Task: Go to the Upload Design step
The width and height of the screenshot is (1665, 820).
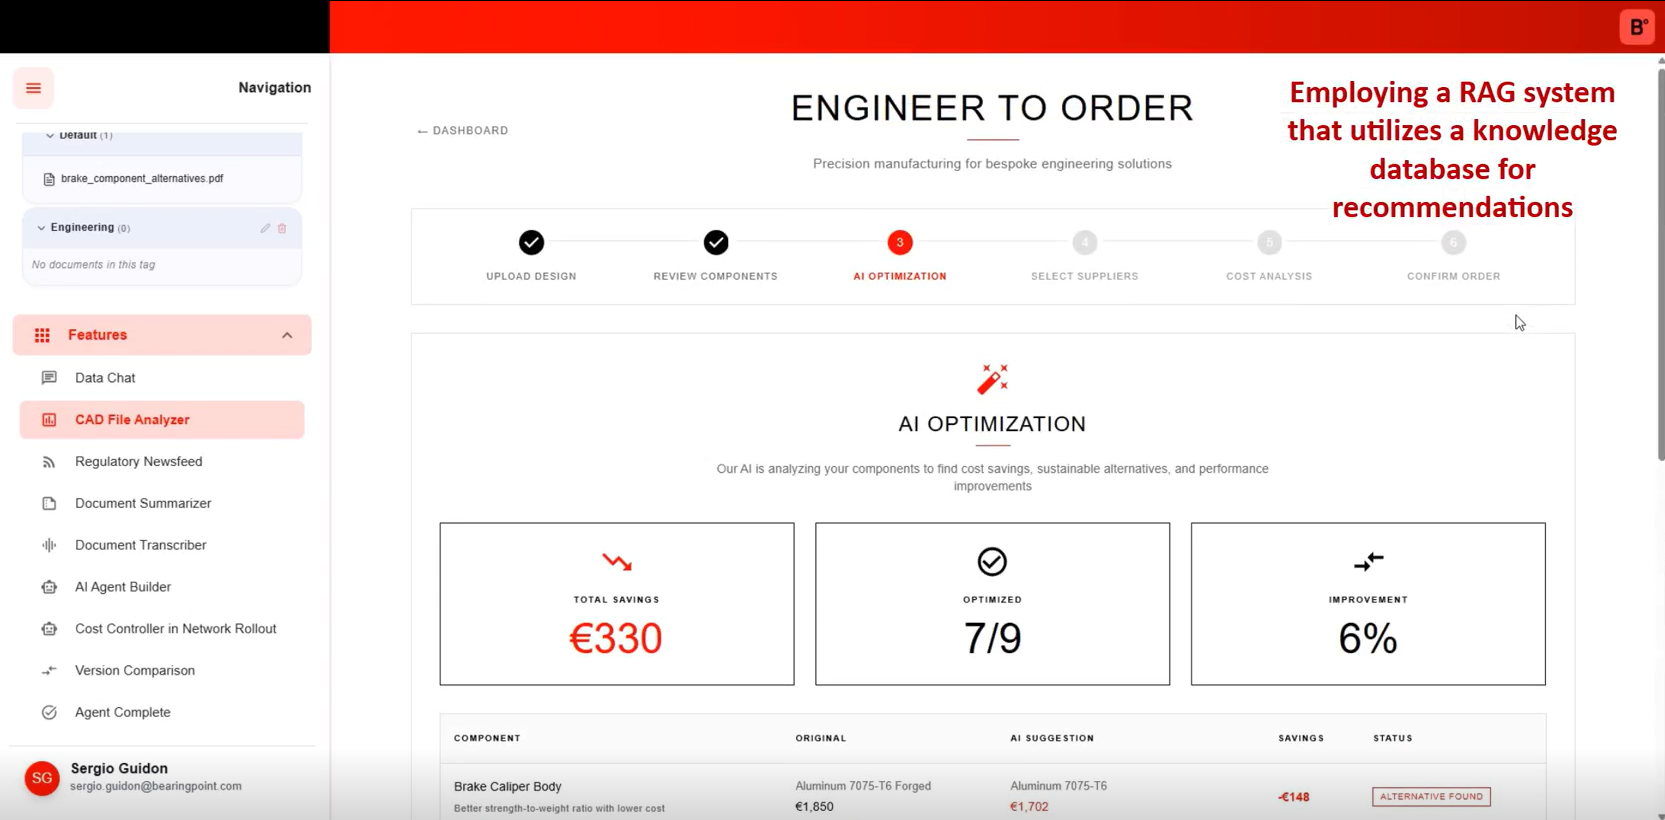Action: [x=531, y=243]
